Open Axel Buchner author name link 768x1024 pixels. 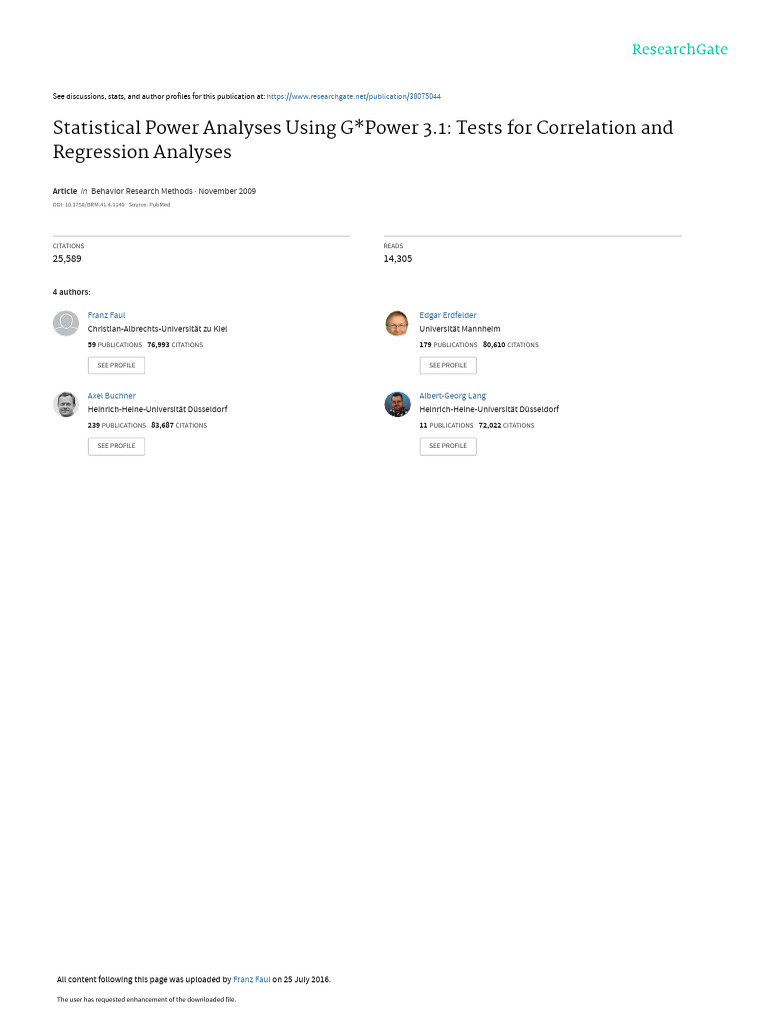tap(112, 396)
